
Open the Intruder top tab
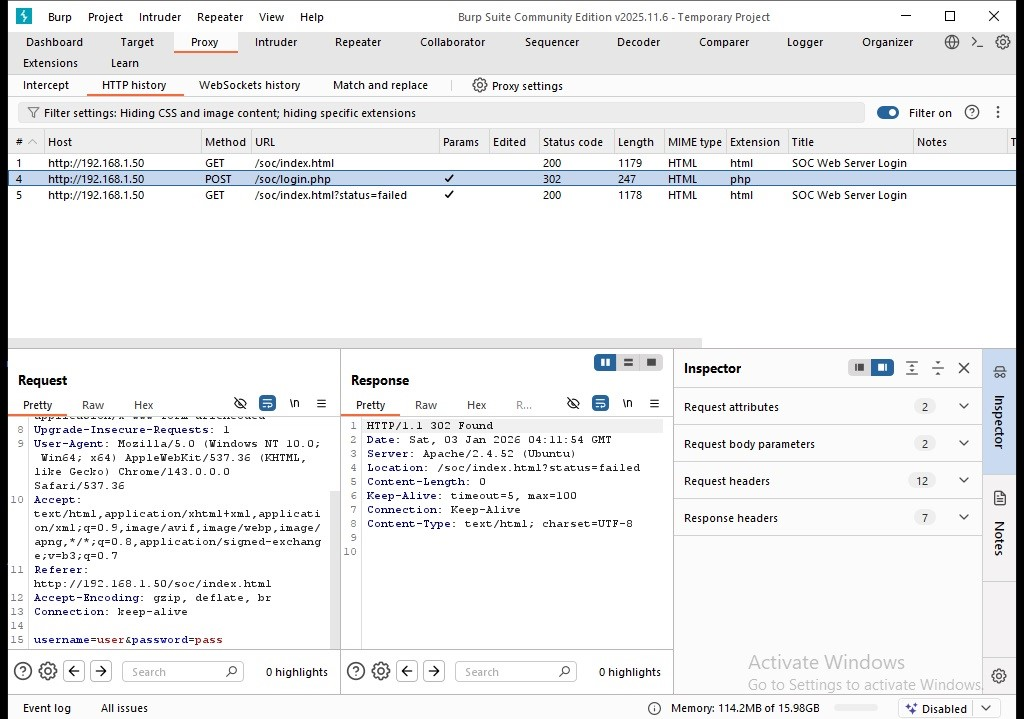pos(276,42)
